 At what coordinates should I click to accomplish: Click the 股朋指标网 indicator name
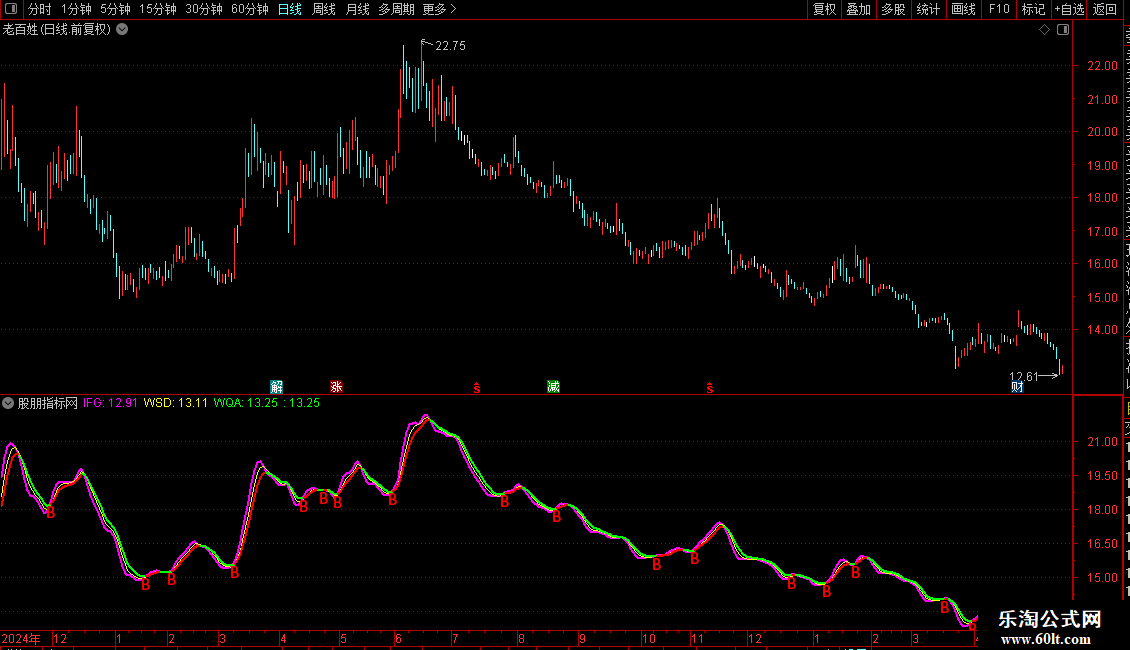pyautogui.click(x=48, y=404)
